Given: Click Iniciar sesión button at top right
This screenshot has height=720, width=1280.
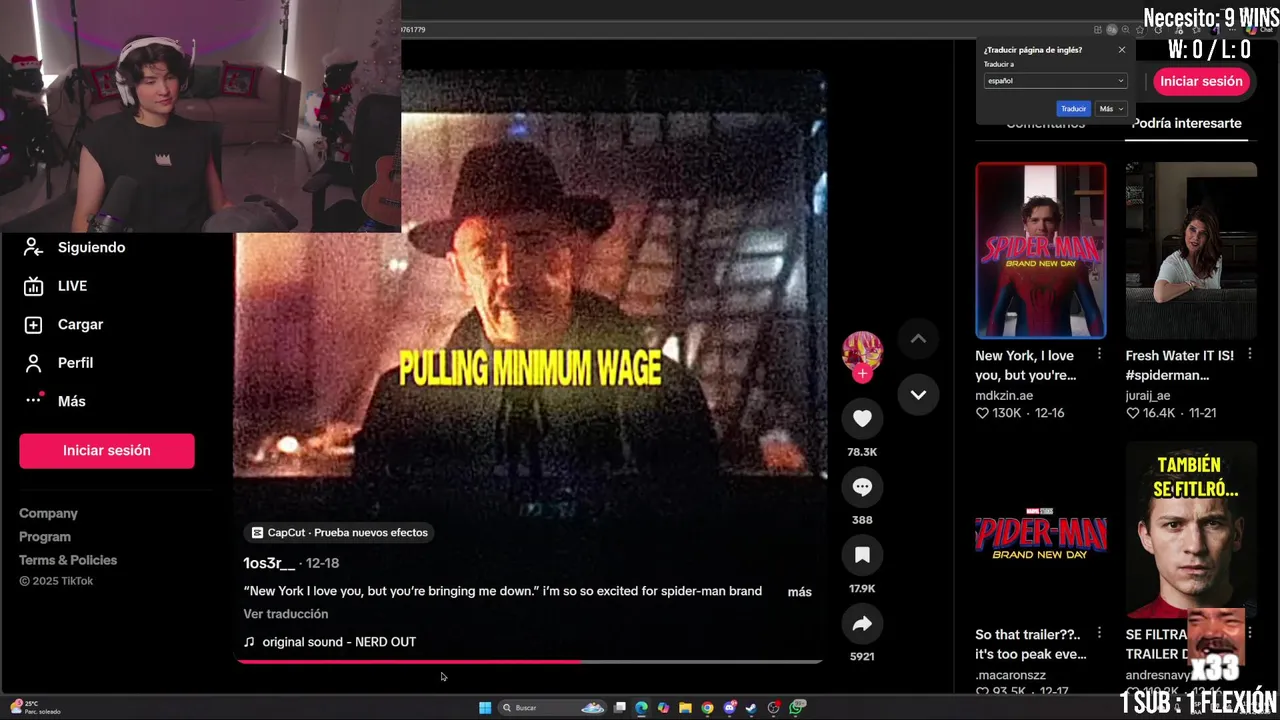Looking at the screenshot, I should pos(1201,82).
